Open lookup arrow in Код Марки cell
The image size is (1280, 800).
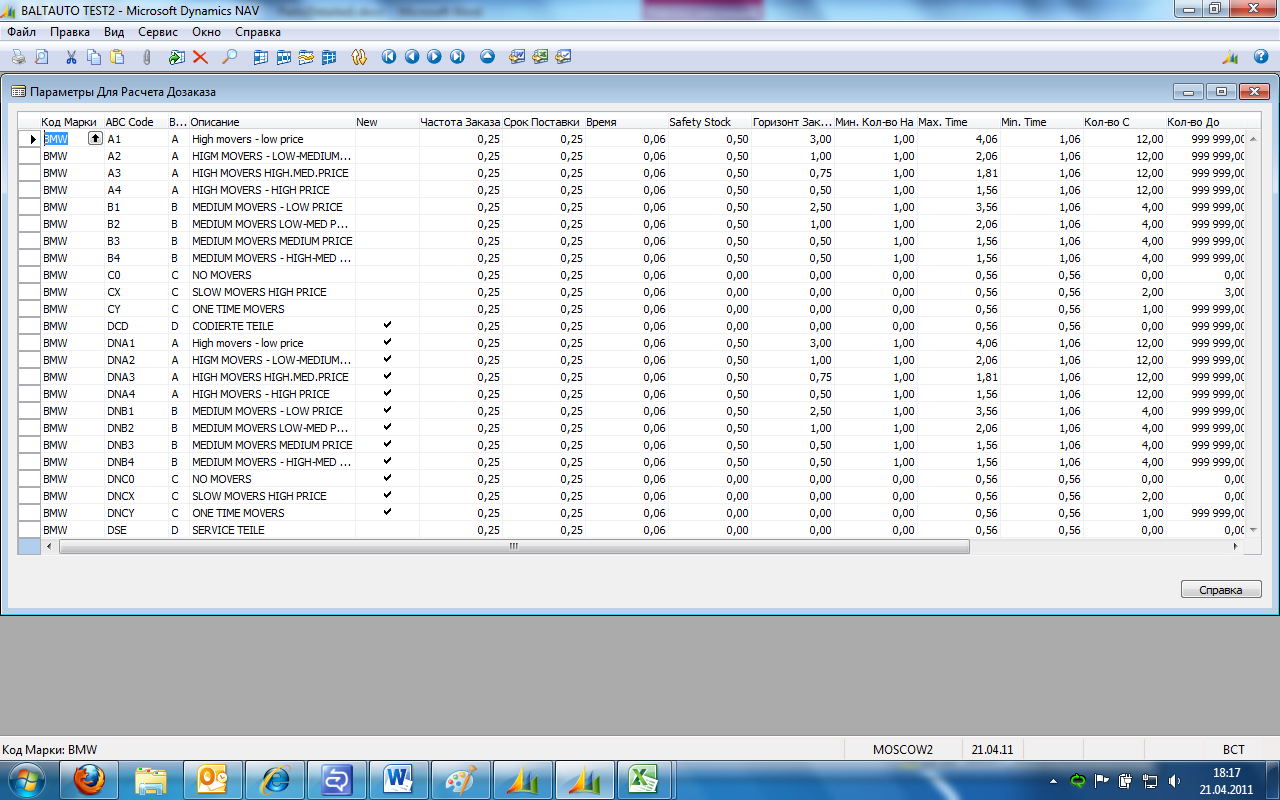[96, 139]
